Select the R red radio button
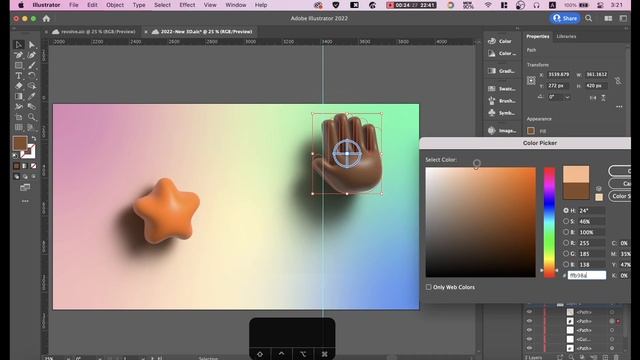Screen dimensions: 640x360 pyautogui.click(x=566, y=242)
